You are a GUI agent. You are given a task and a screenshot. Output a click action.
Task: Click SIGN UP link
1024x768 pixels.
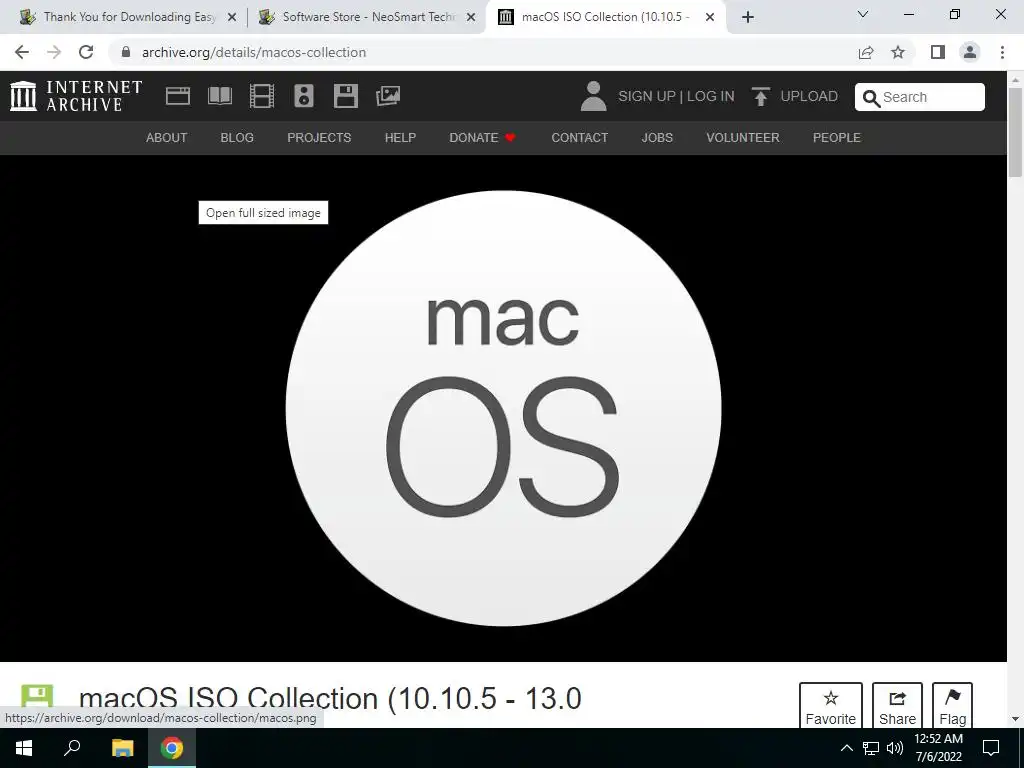[x=647, y=96]
